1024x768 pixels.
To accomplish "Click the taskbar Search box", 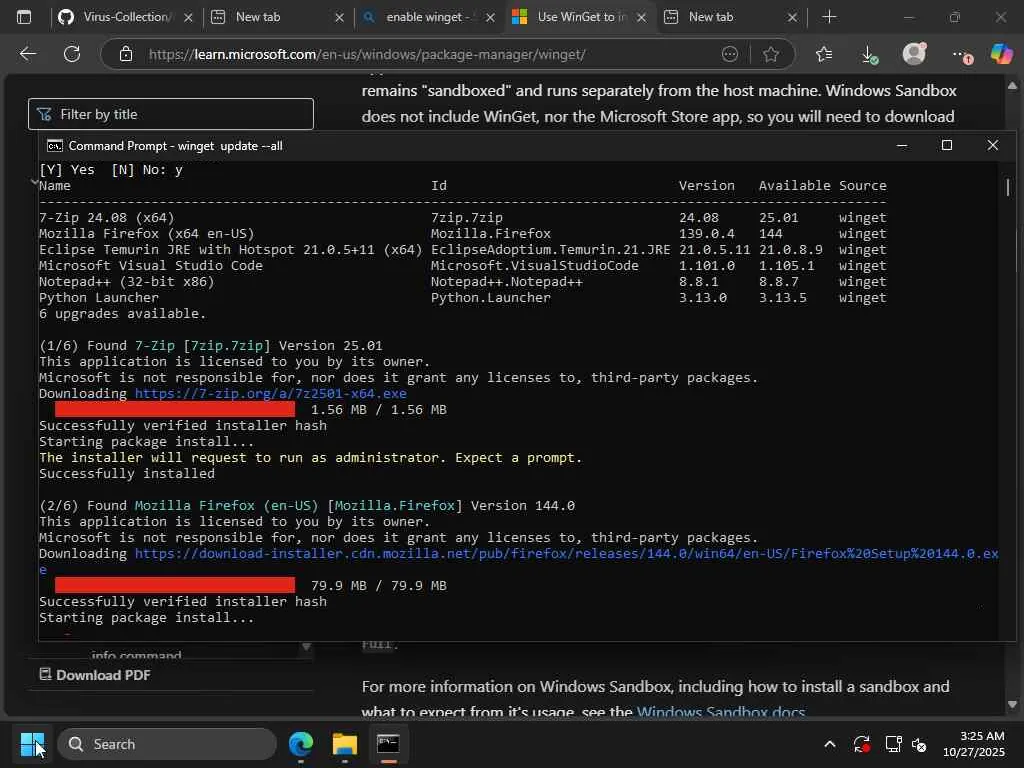I will [x=167, y=744].
